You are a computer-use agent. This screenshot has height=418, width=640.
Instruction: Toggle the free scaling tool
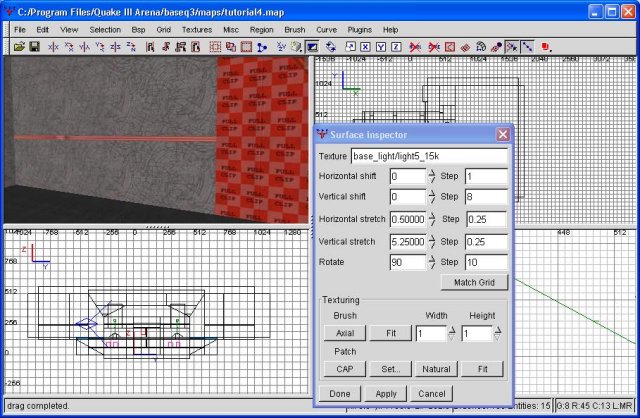coord(350,47)
